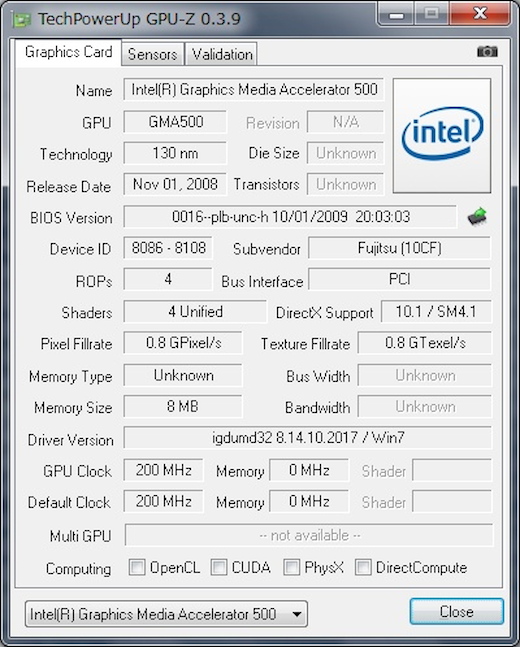Switch to the Sensors tab

[152, 54]
